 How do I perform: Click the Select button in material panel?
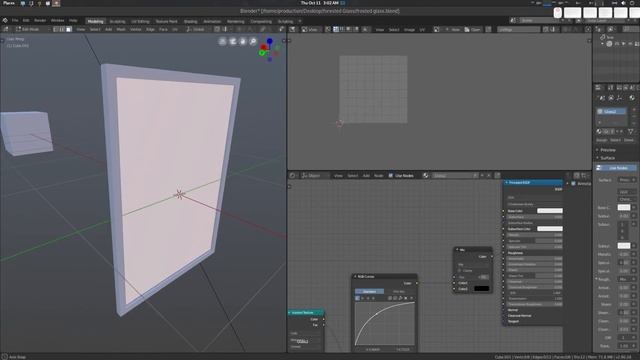tap(615, 140)
